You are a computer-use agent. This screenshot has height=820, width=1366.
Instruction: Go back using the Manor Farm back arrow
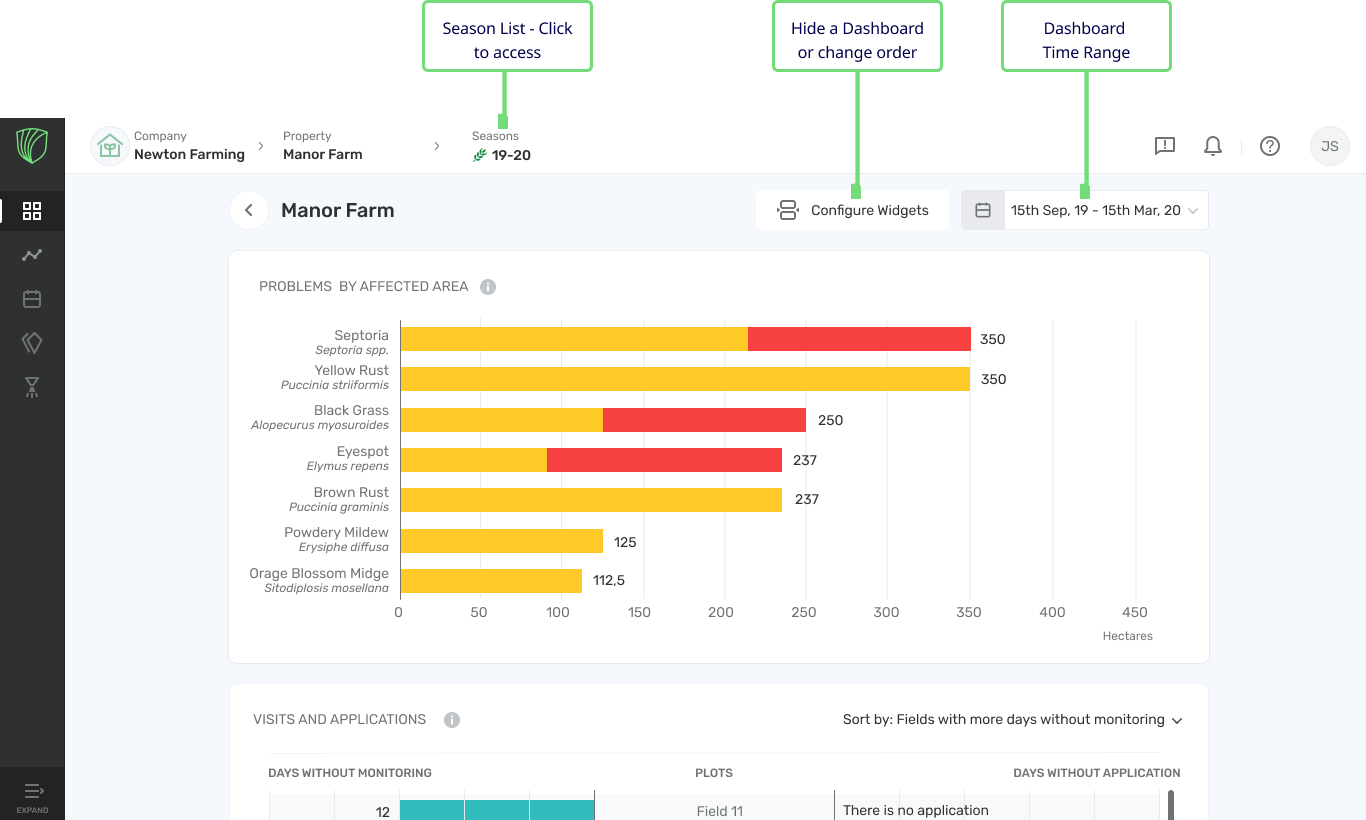pyautogui.click(x=249, y=211)
